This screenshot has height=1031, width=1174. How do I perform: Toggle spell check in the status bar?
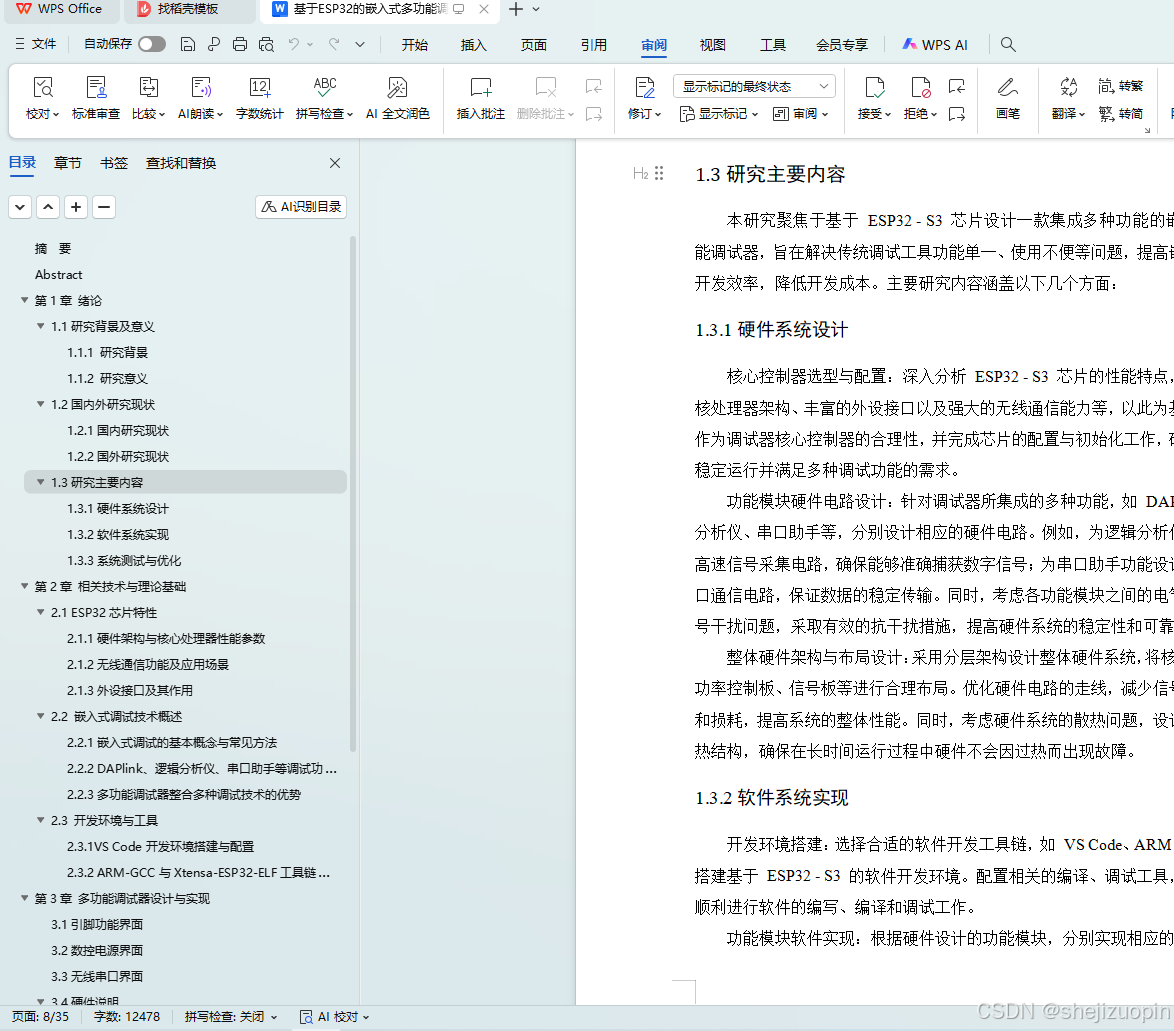click(x=224, y=1016)
